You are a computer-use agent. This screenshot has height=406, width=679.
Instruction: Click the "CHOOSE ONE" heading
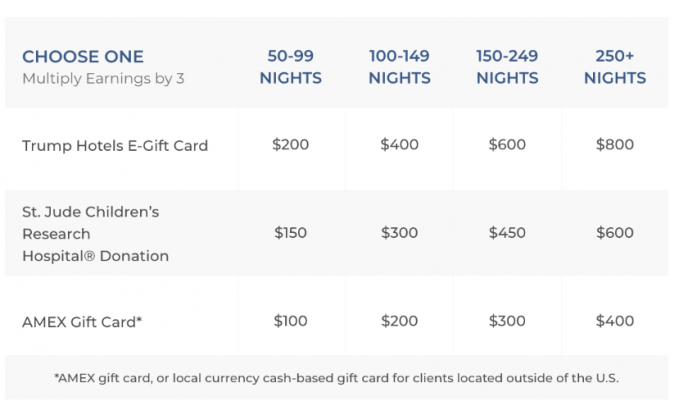[83, 57]
